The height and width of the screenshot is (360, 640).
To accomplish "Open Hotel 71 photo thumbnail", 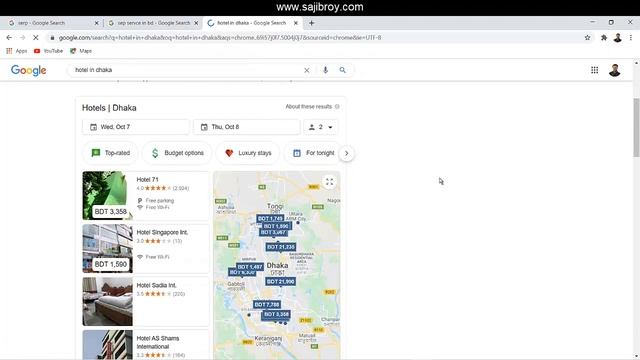I will (108, 196).
